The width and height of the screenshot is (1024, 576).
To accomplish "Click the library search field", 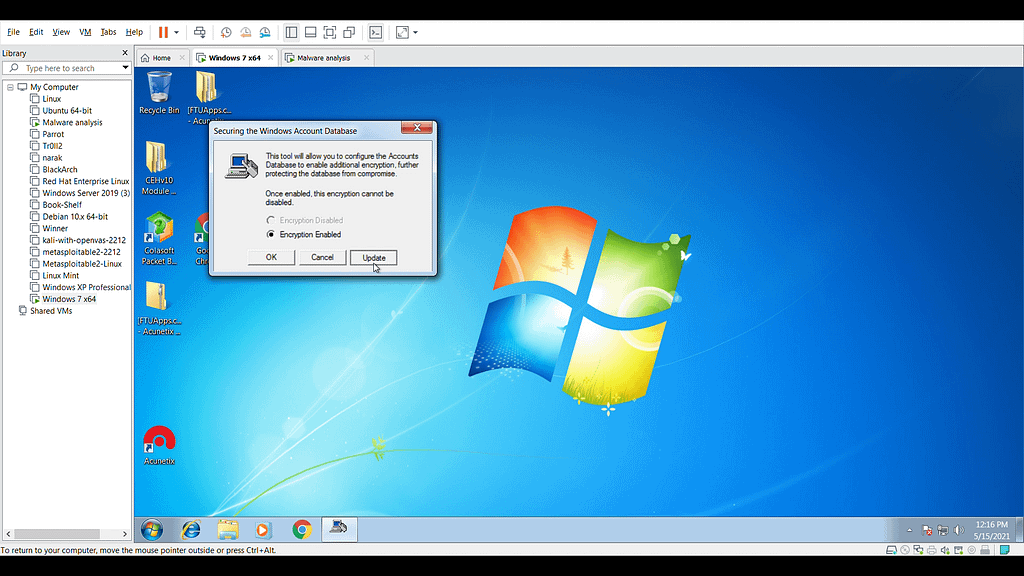I will [x=65, y=68].
